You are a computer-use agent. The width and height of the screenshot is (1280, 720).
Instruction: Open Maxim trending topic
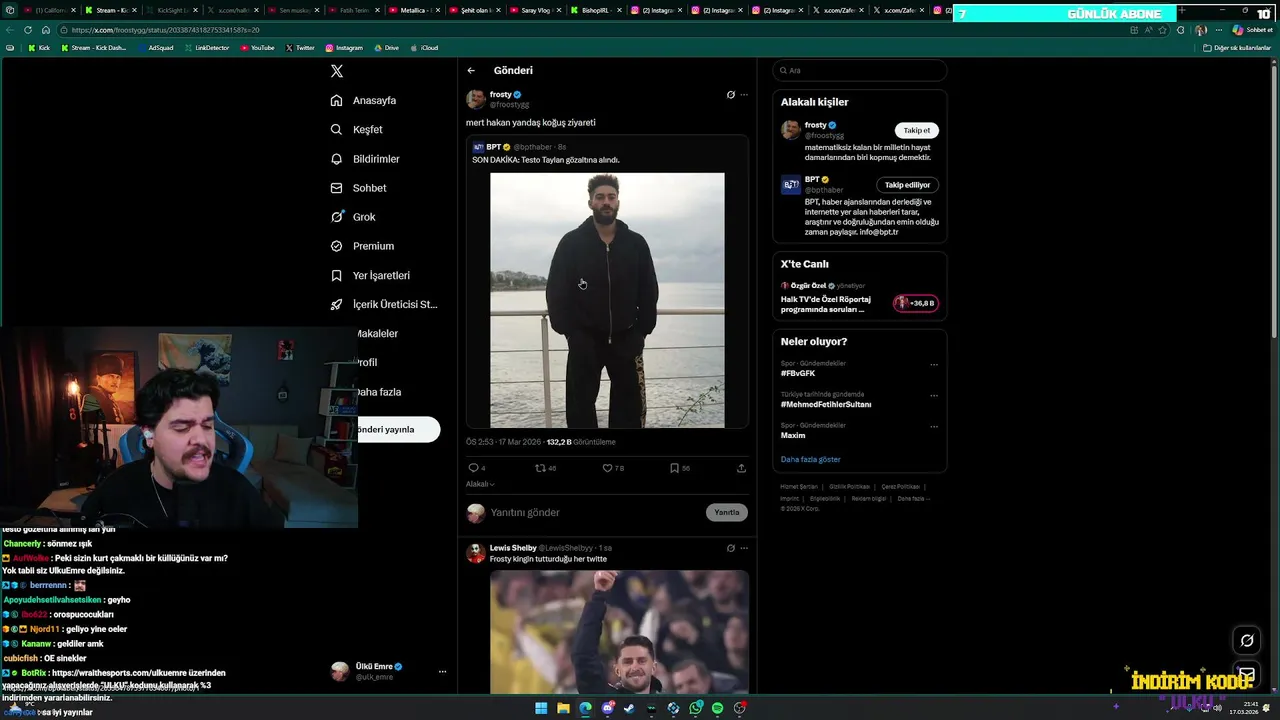[793, 435]
